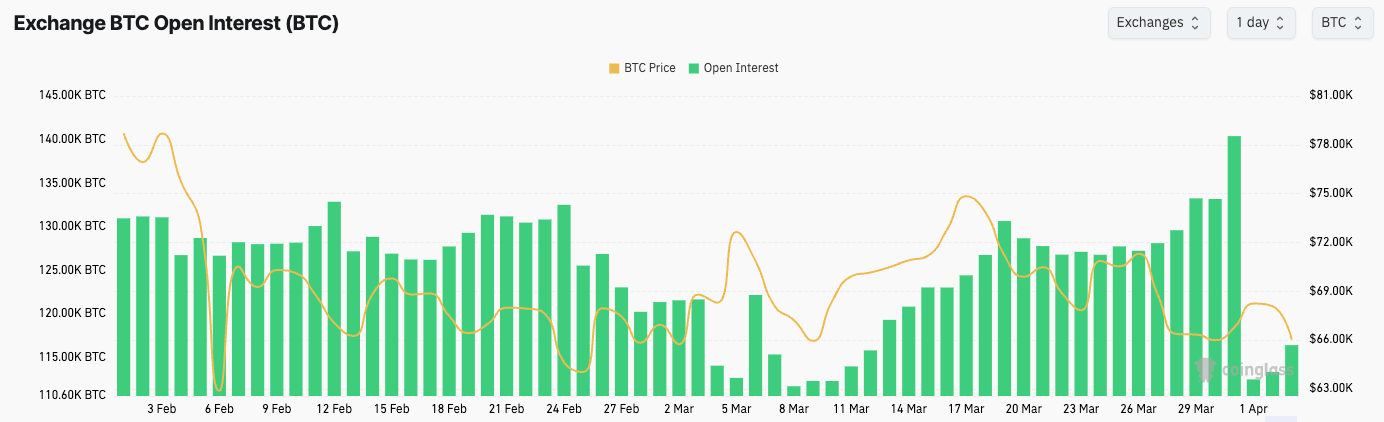
Task: Click the $63.00K price axis label
Action: pyautogui.click(x=1331, y=388)
